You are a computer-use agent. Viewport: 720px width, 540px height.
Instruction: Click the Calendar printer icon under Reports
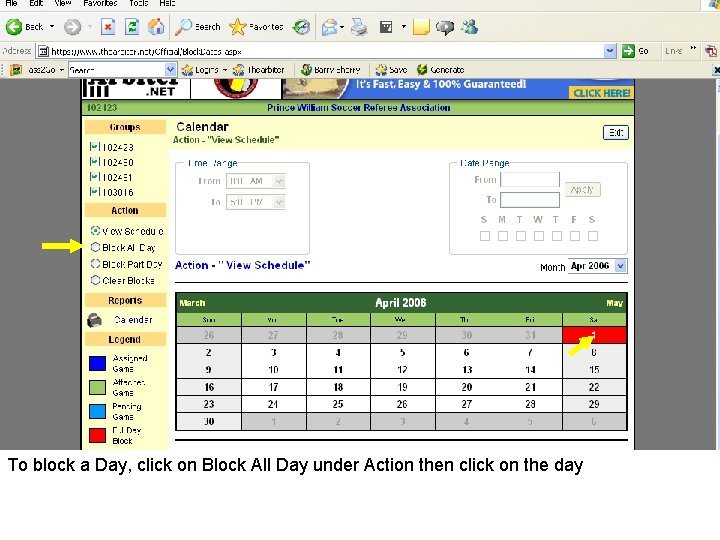[x=95, y=320]
